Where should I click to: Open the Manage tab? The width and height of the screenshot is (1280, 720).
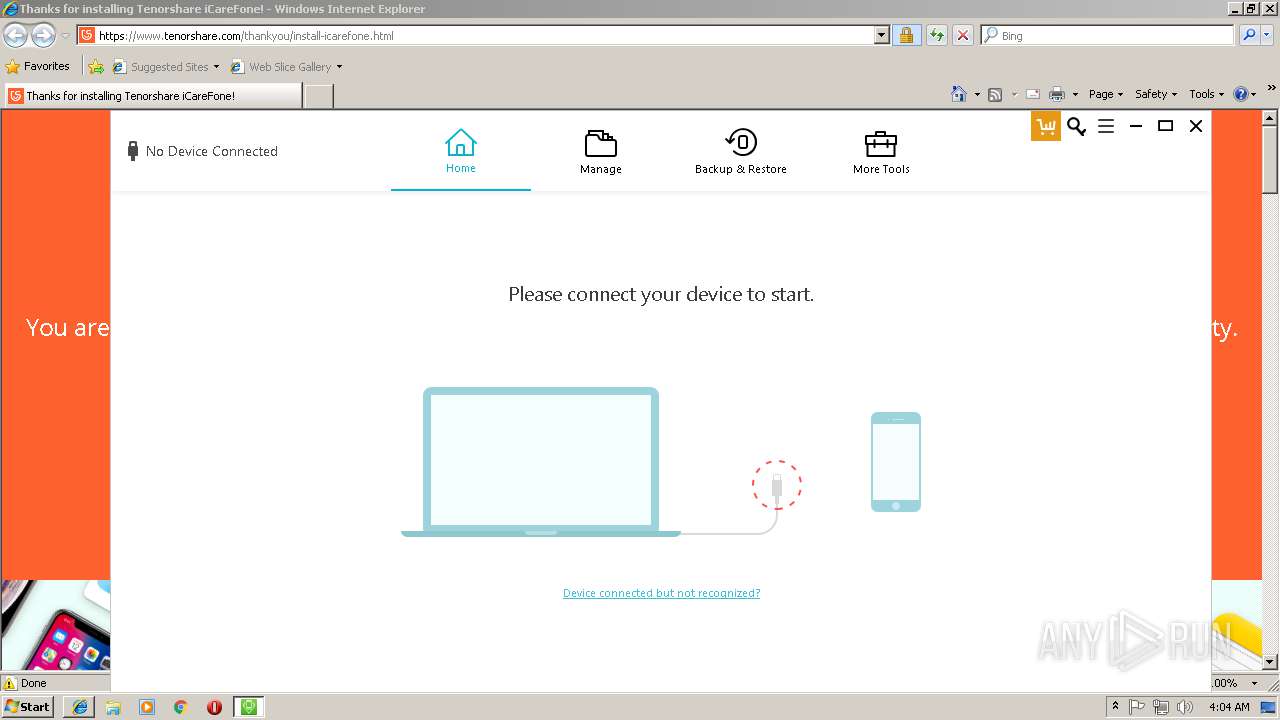600,151
